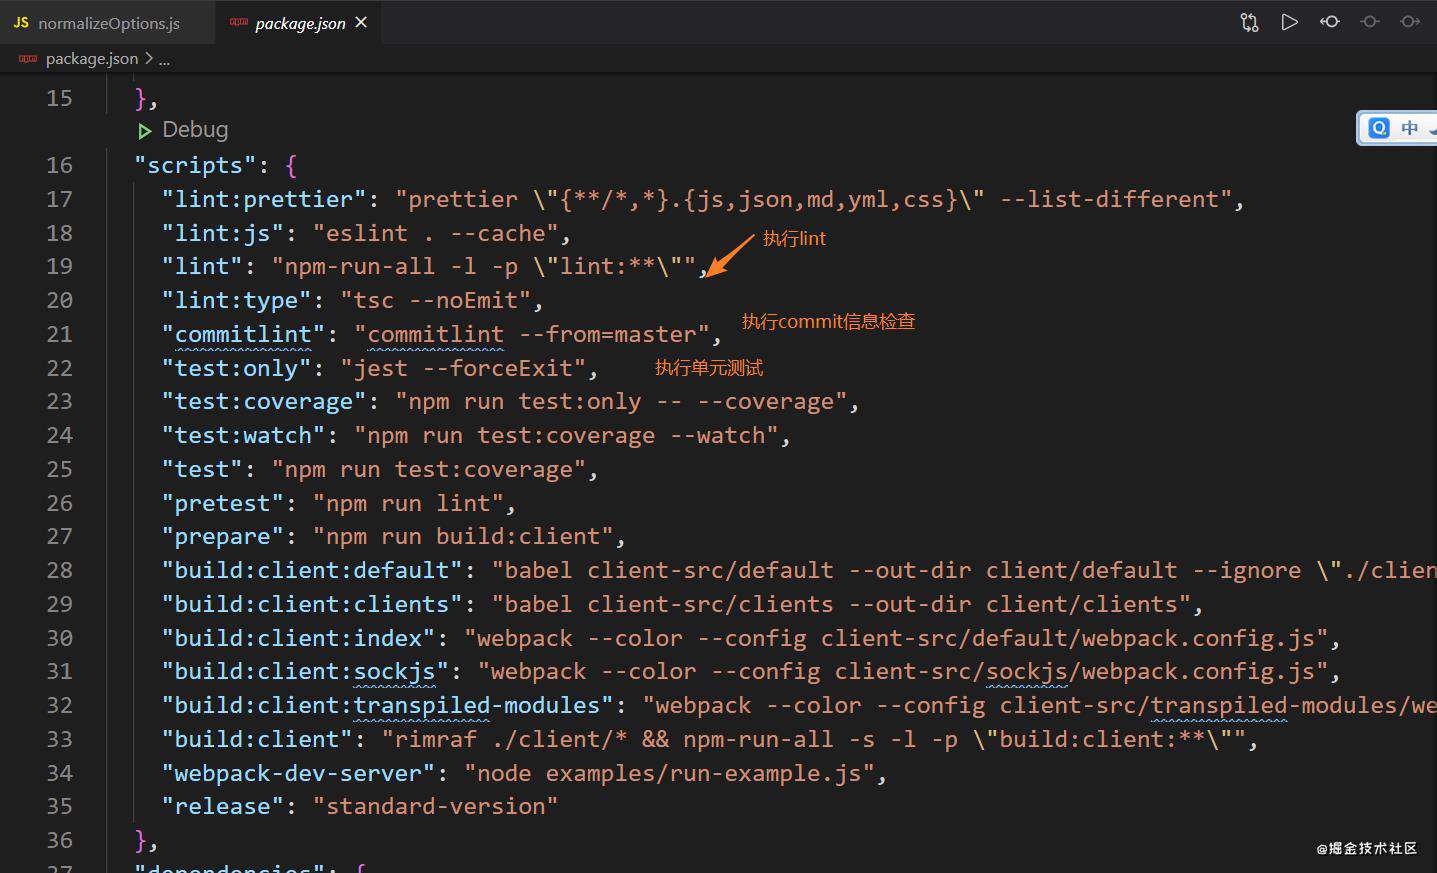Click the npm icon in the breadcrumb
This screenshot has height=873, width=1437.
[x=28, y=58]
